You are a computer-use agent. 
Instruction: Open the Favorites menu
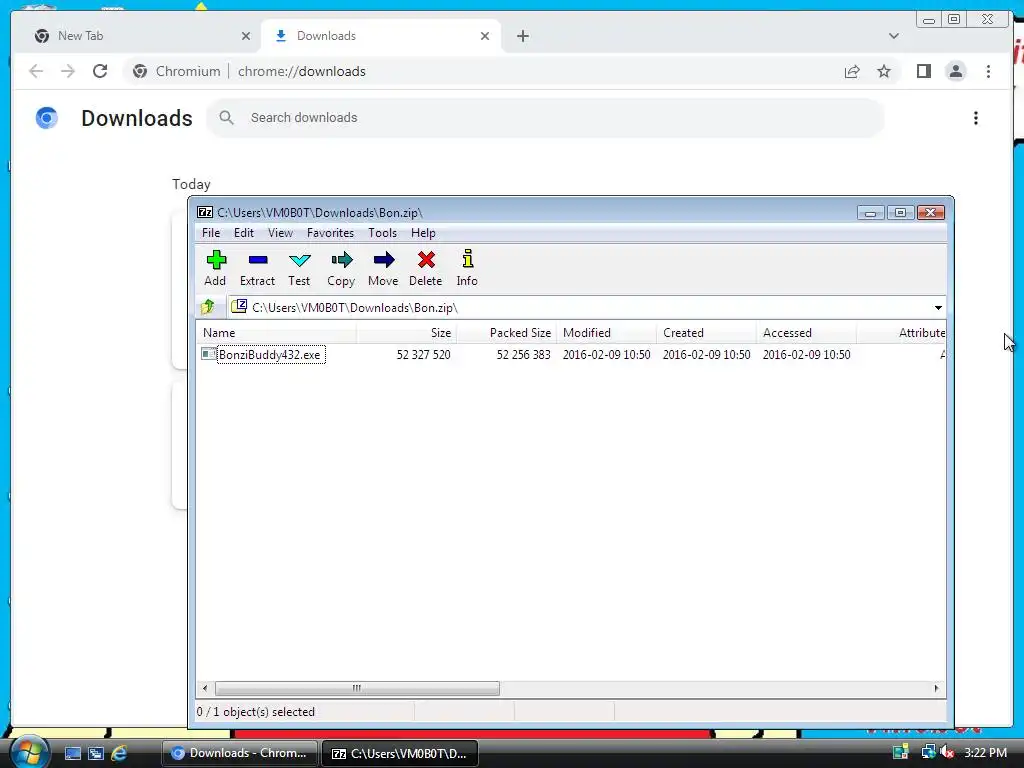[330, 233]
